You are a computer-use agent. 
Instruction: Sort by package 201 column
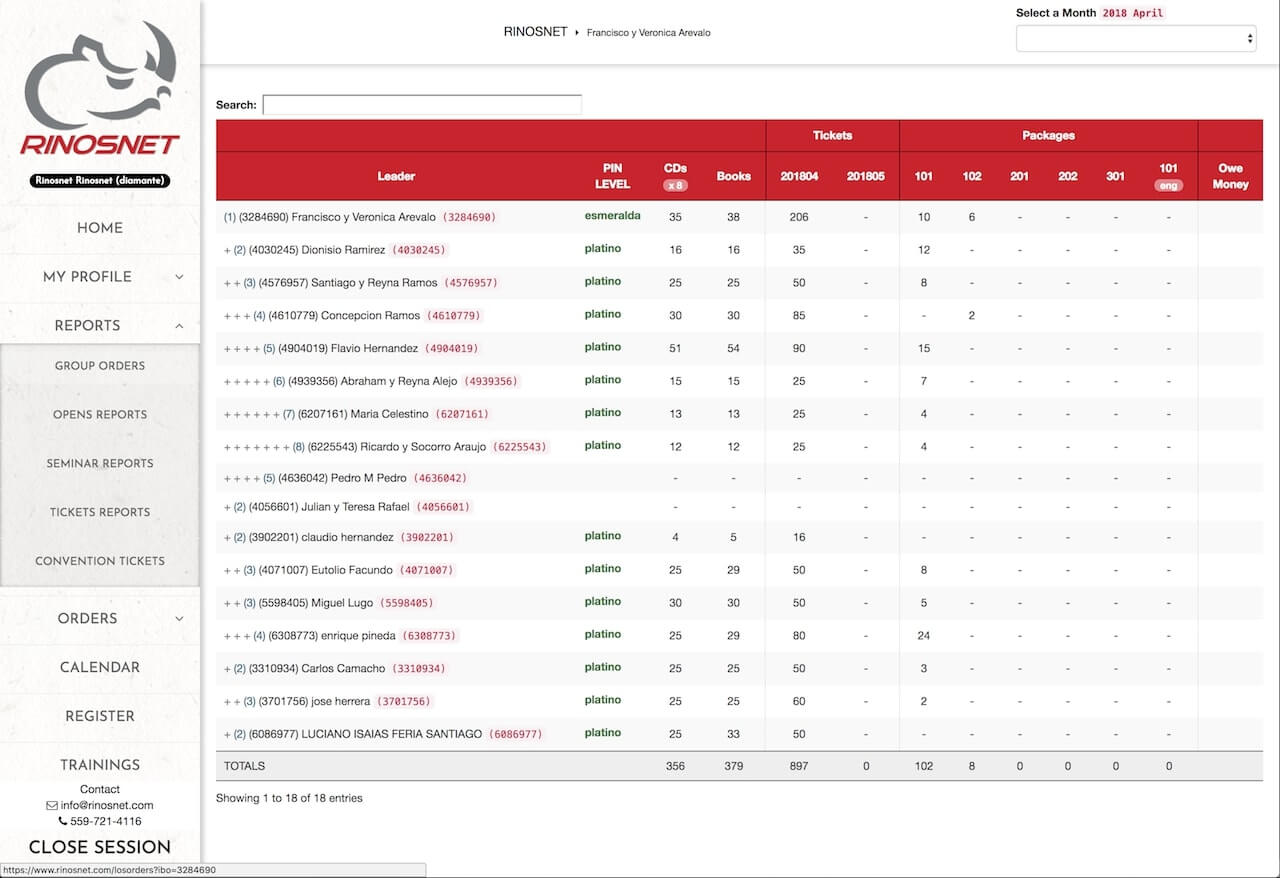pyautogui.click(x=1019, y=176)
